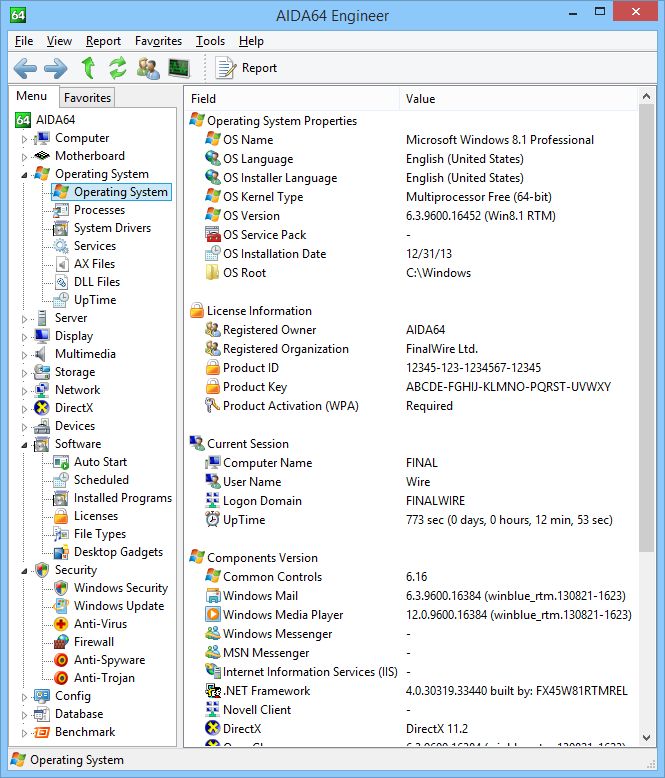The width and height of the screenshot is (665, 778).
Task: Select the System Drivers icon
Action: point(61,228)
